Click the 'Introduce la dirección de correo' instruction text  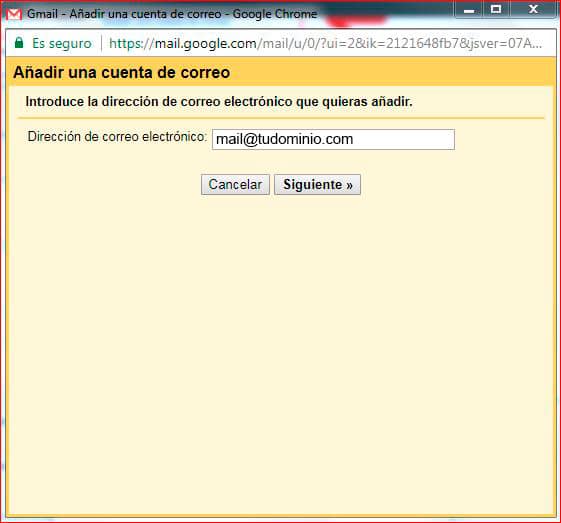(219, 102)
